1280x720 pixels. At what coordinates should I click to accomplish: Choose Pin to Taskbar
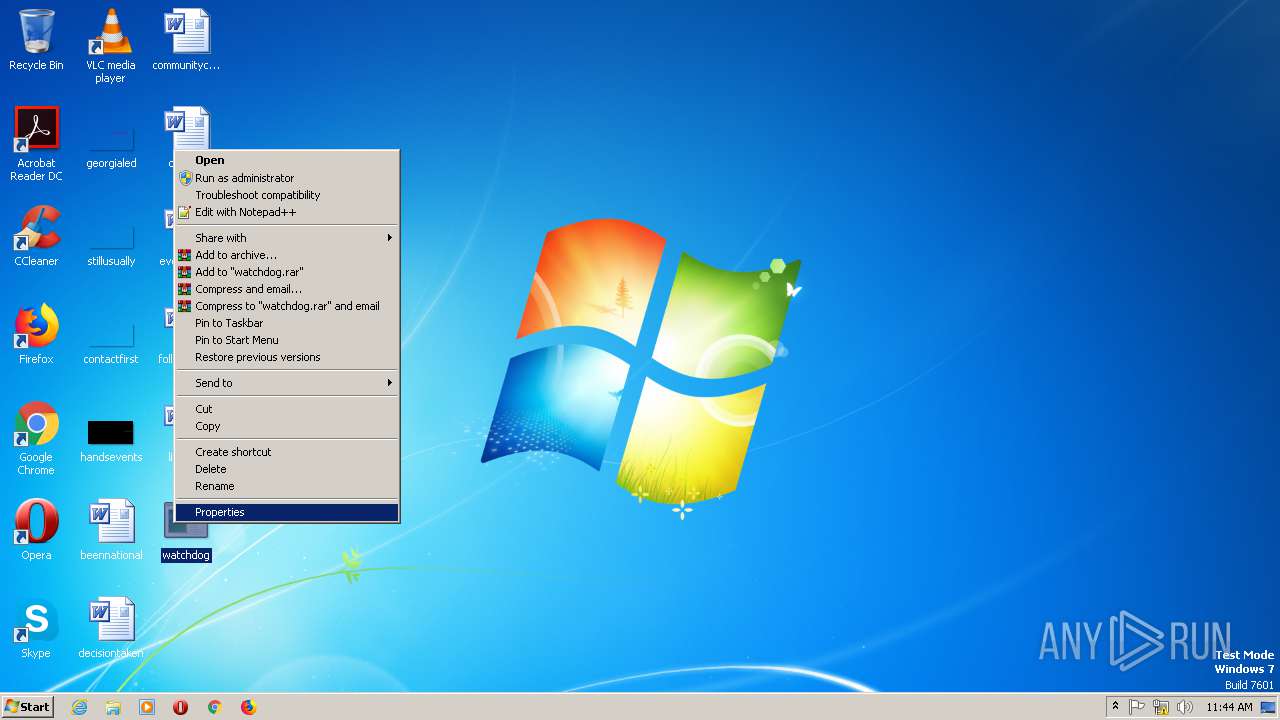287,323
